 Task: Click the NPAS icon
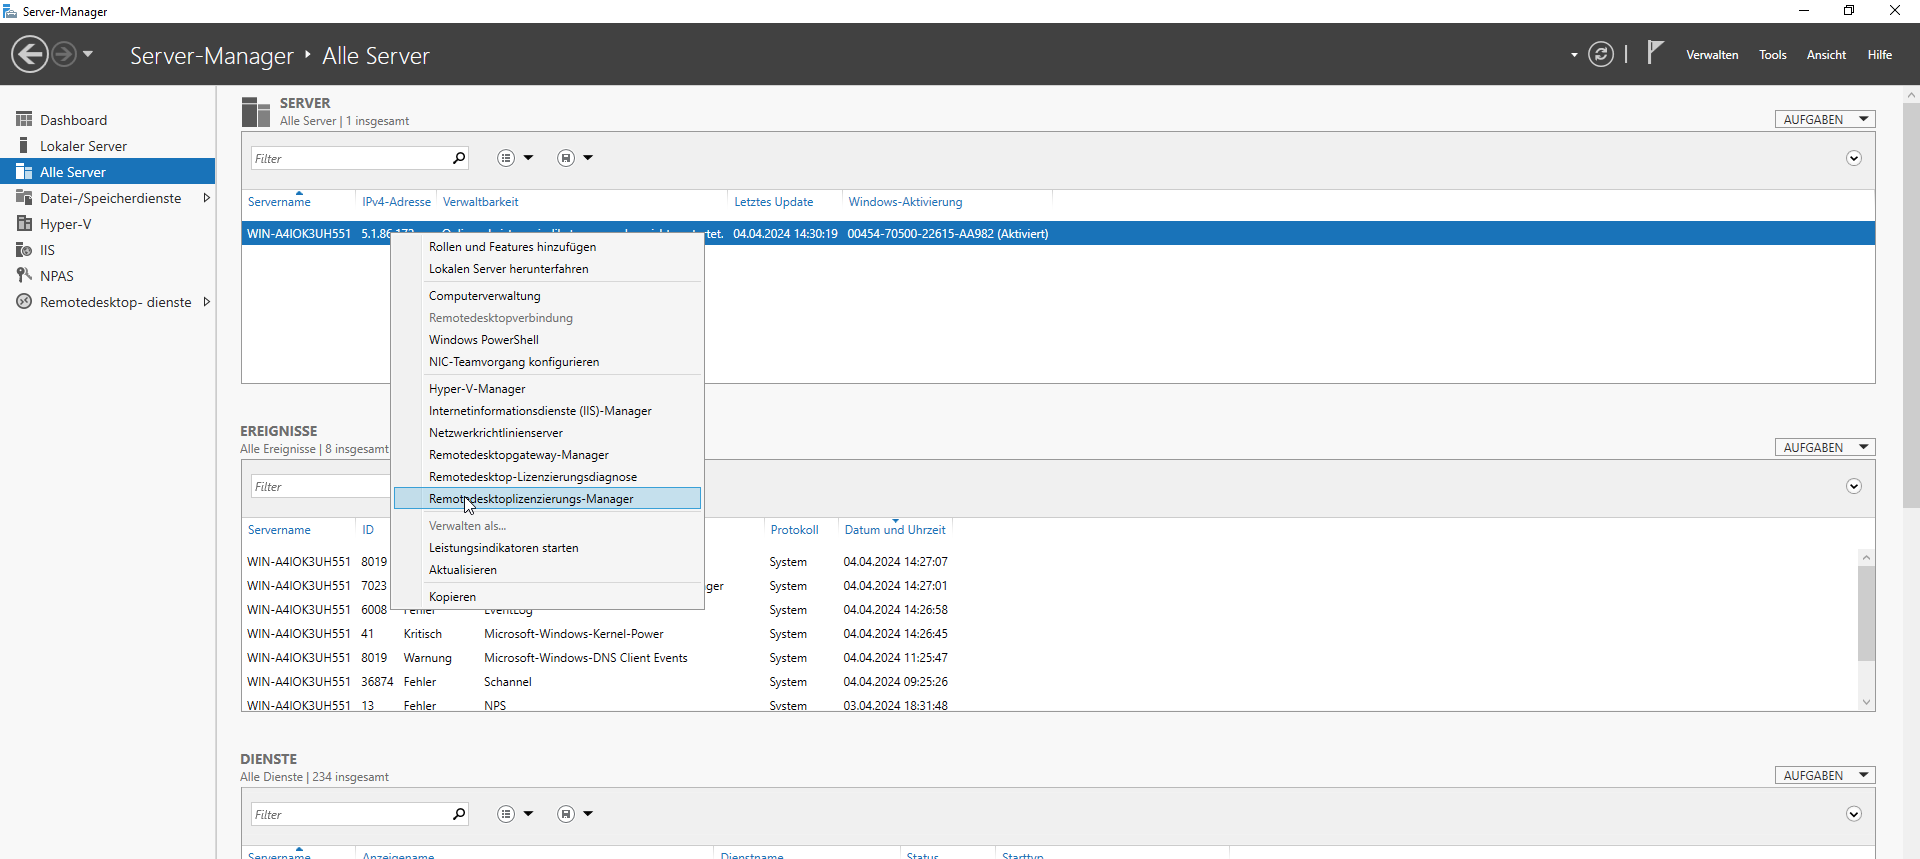[24, 275]
